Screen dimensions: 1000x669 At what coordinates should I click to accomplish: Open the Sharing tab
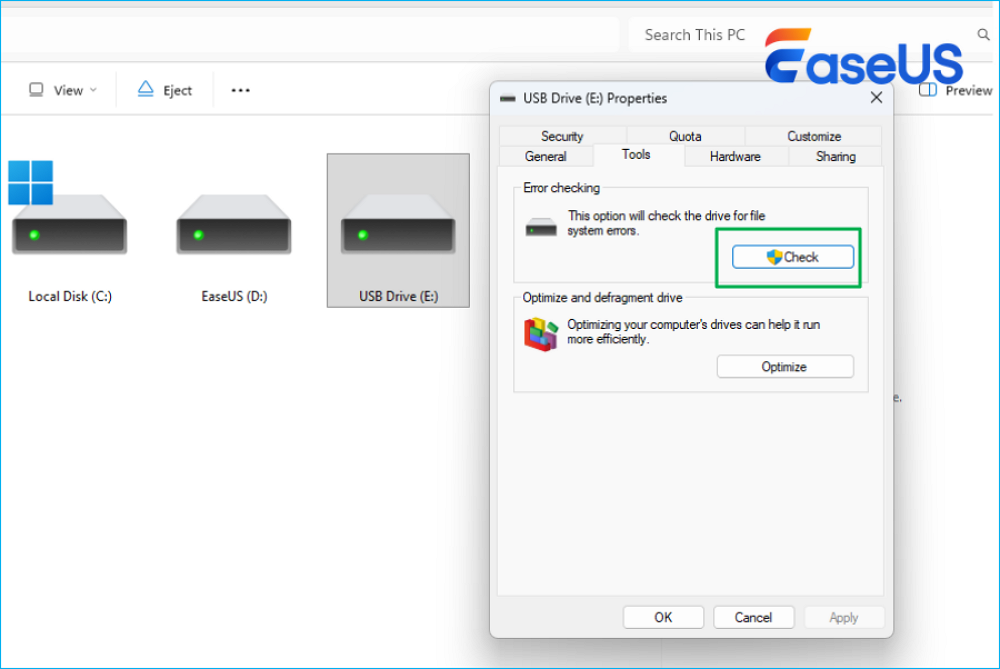coord(835,156)
